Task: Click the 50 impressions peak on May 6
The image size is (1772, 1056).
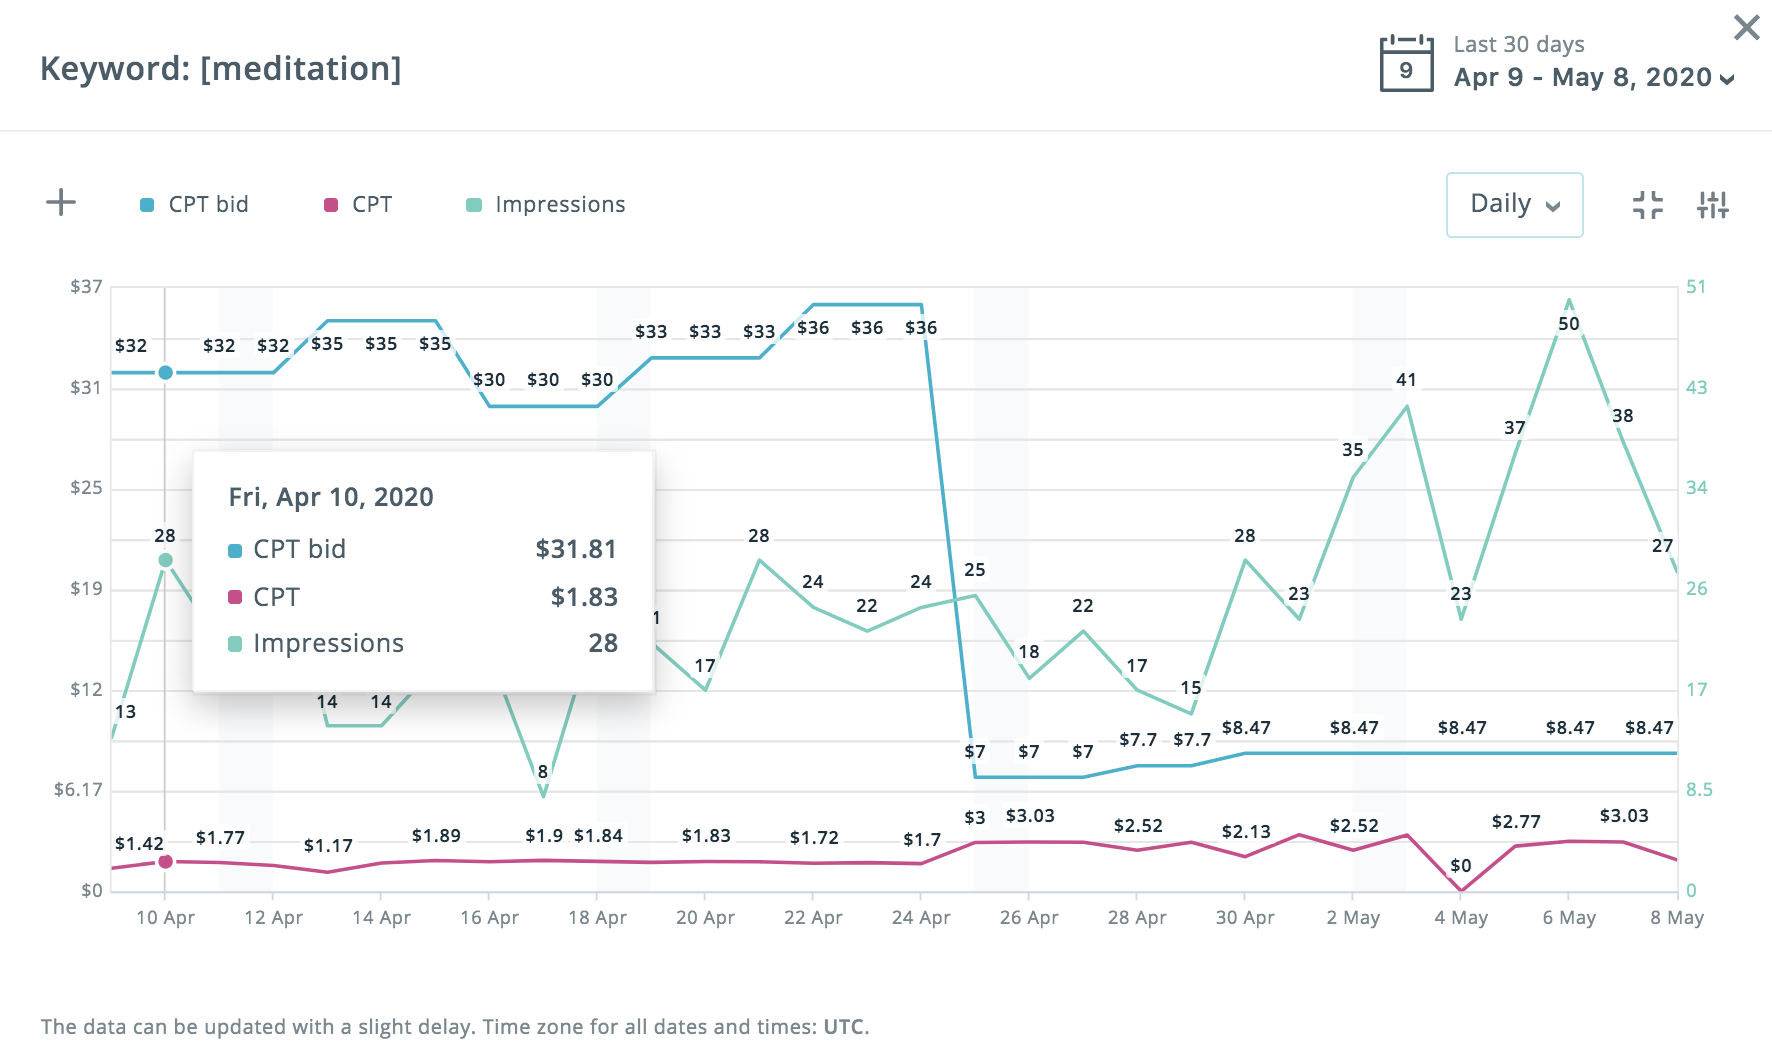Action: tap(1570, 298)
